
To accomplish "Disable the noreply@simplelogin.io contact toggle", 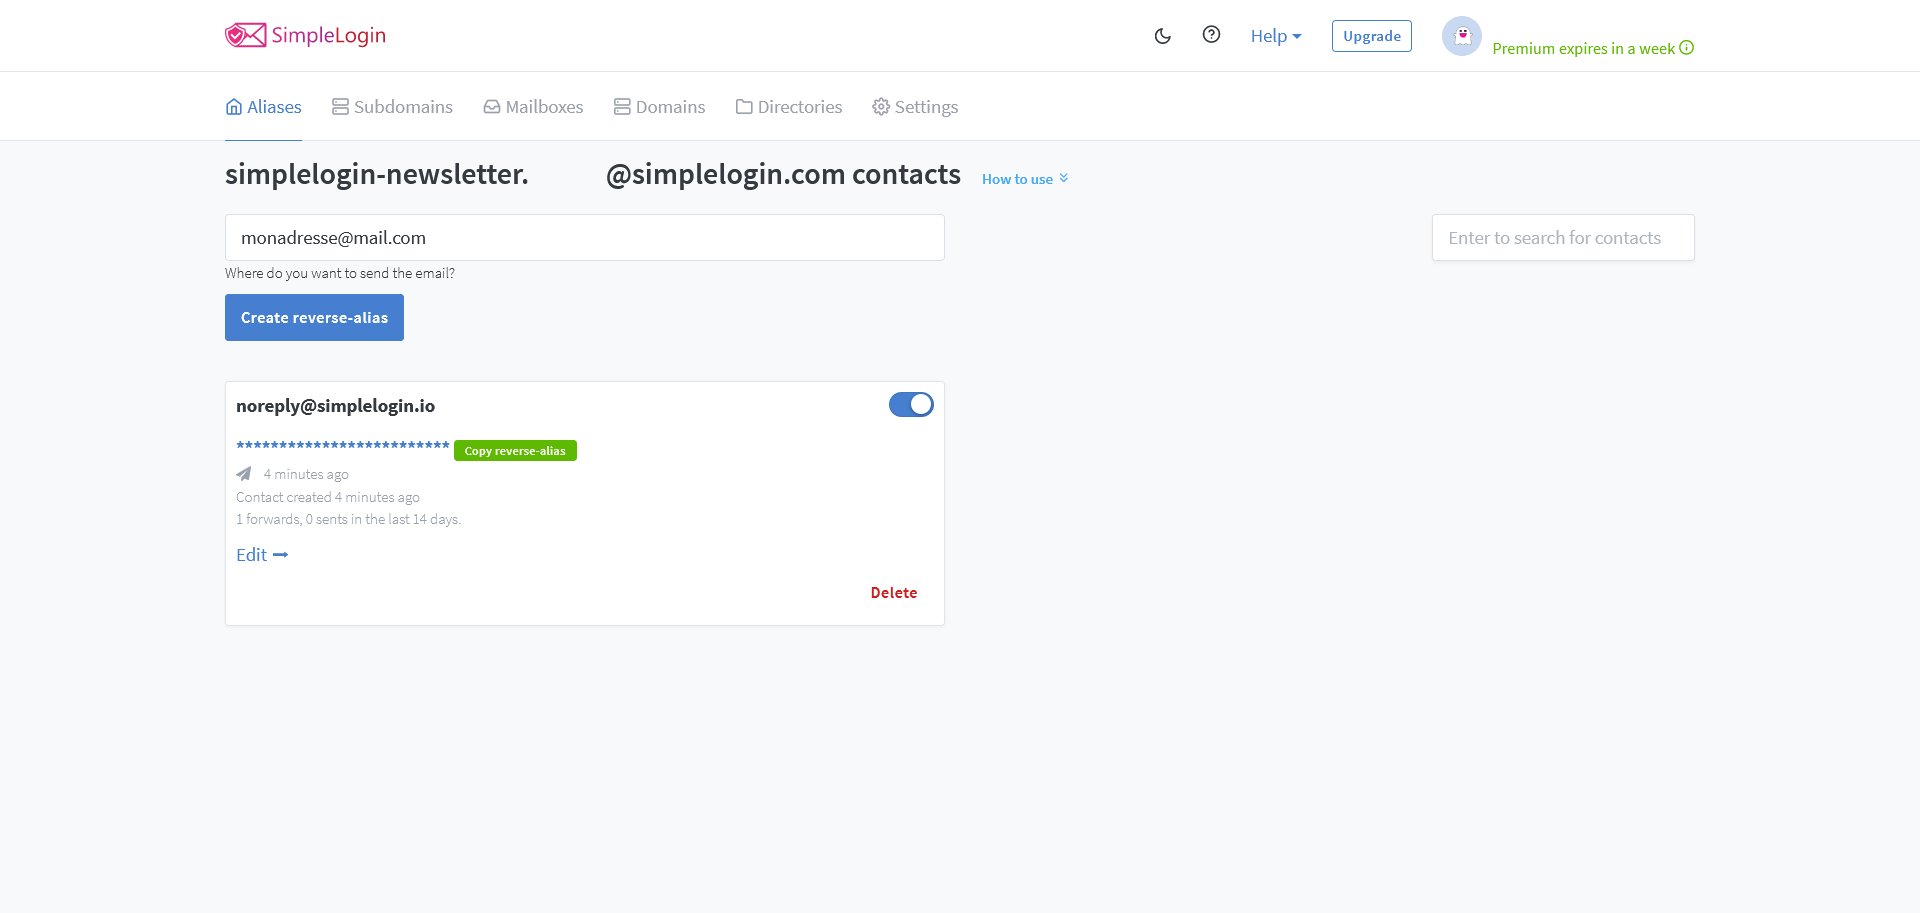I will click(x=911, y=405).
